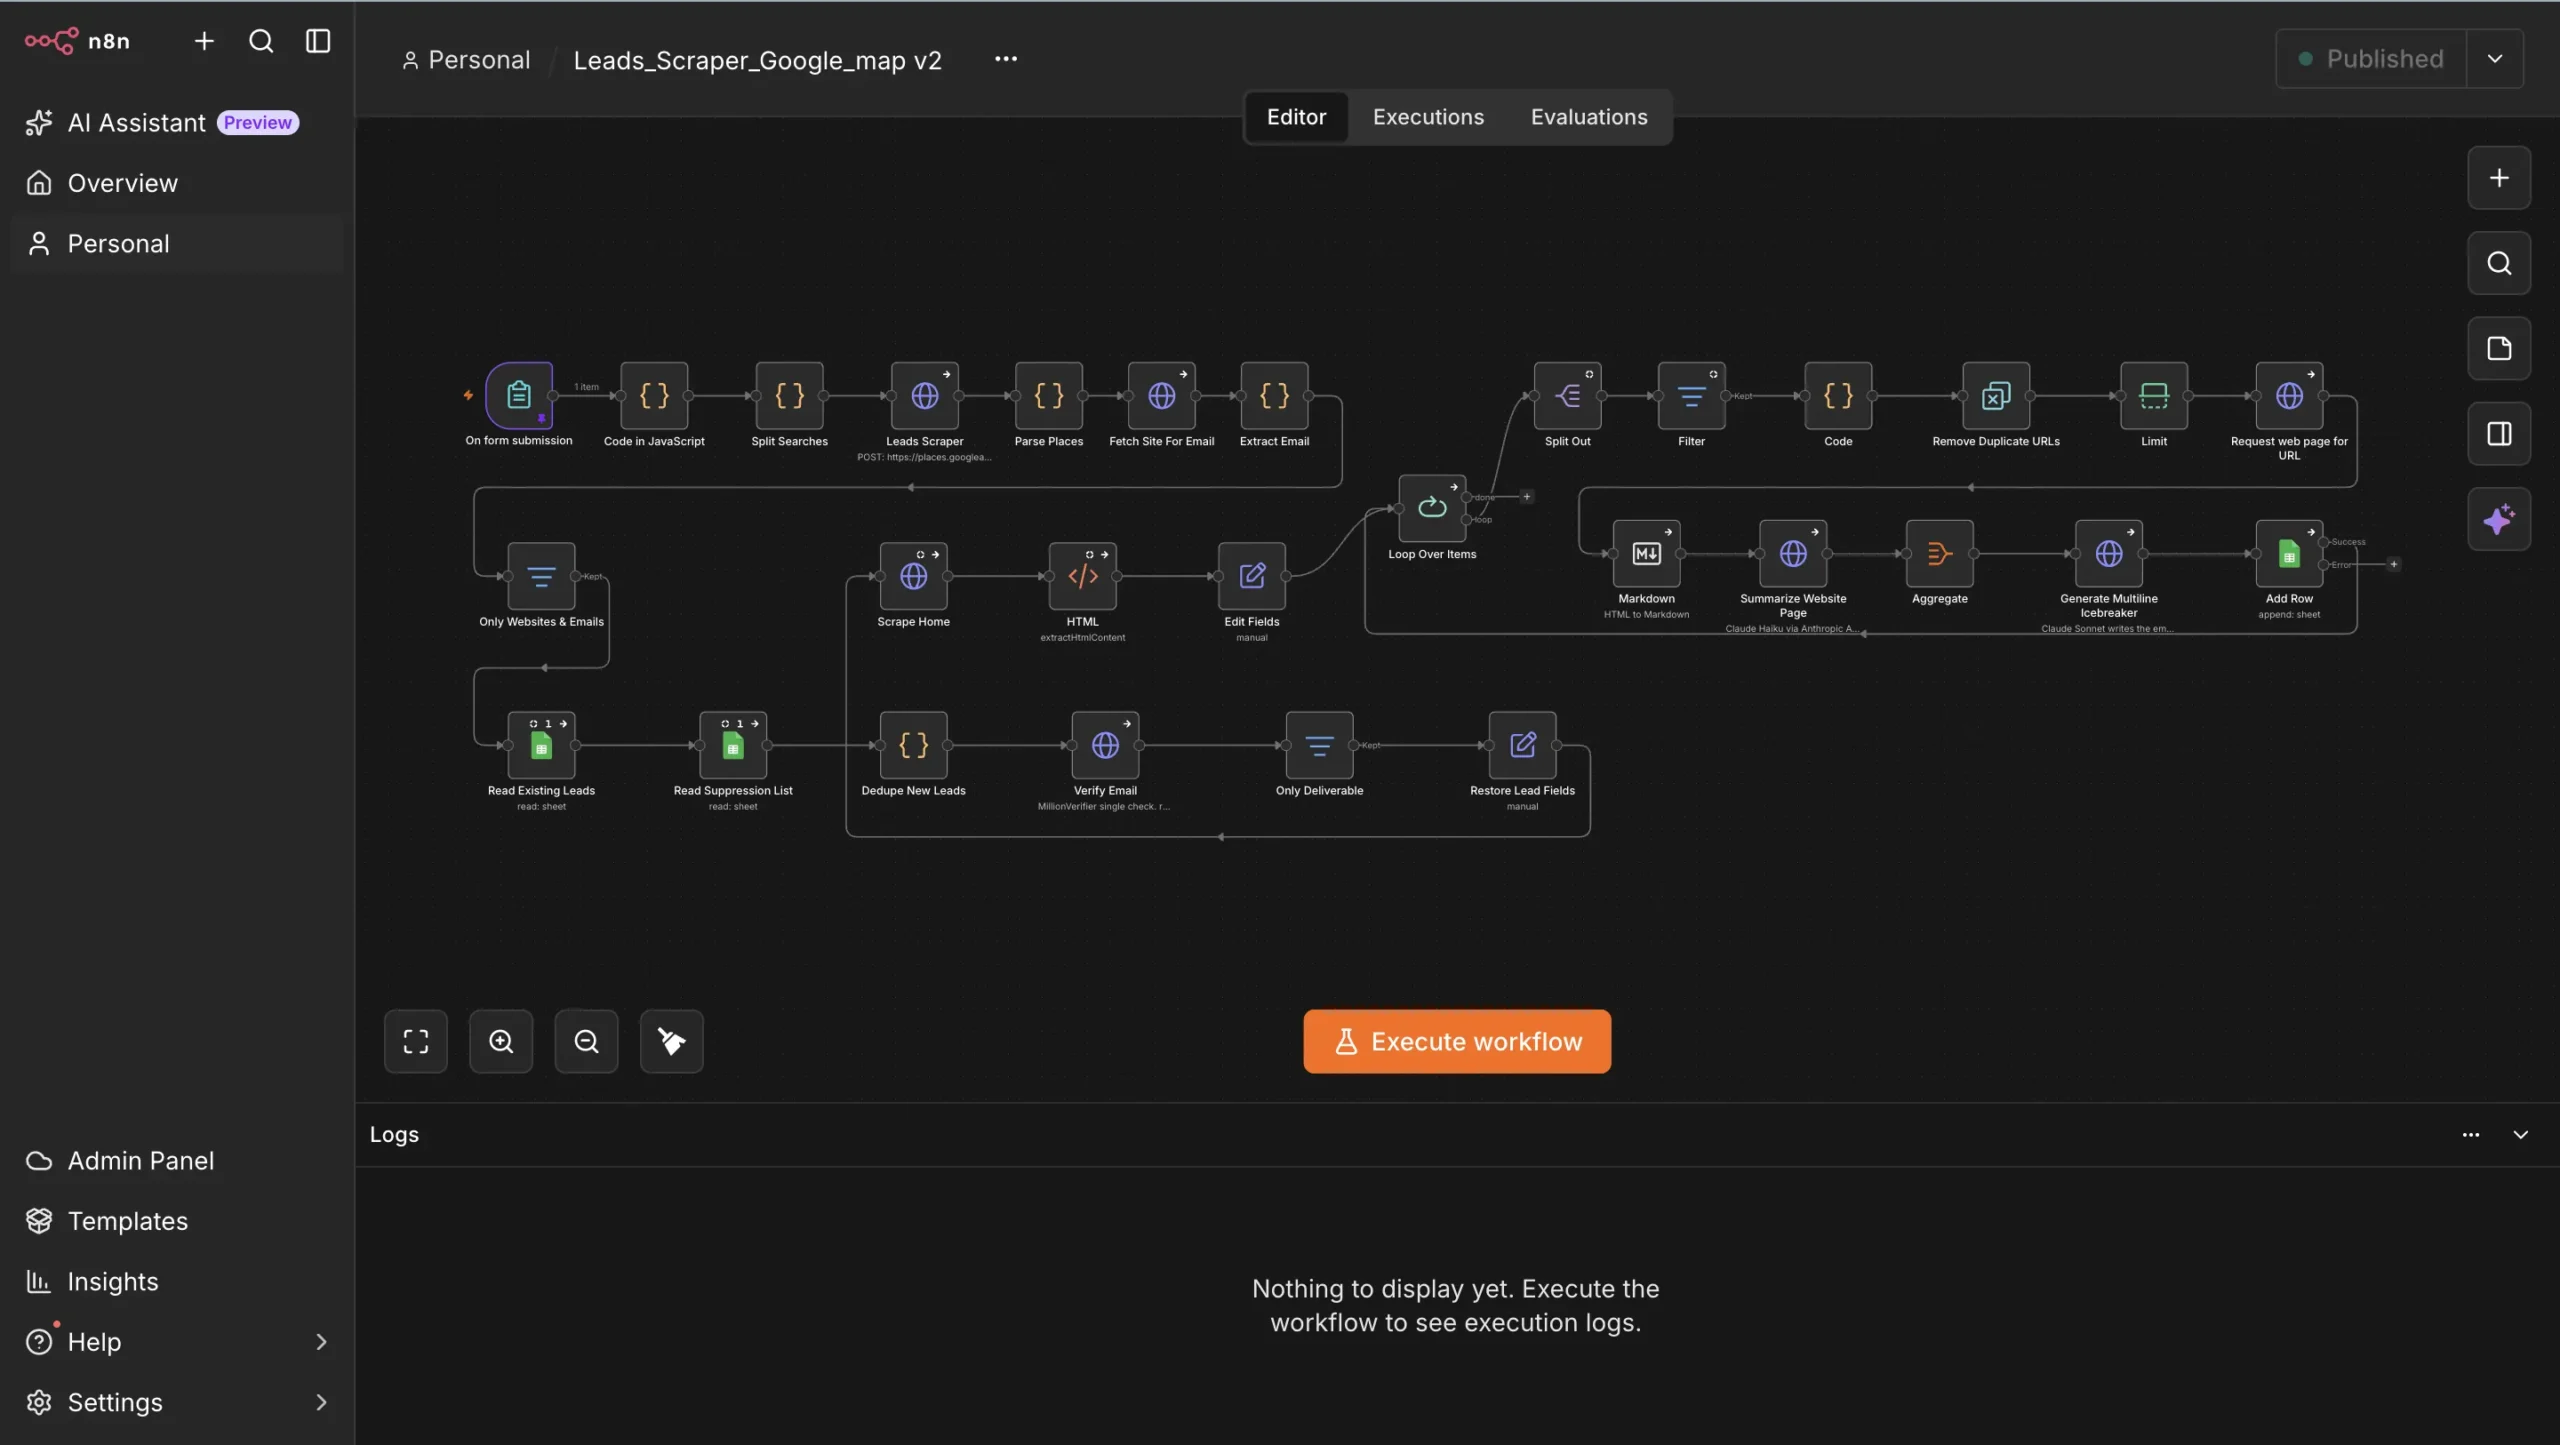
Task: Open the Markdown node
Action: click(1646, 553)
